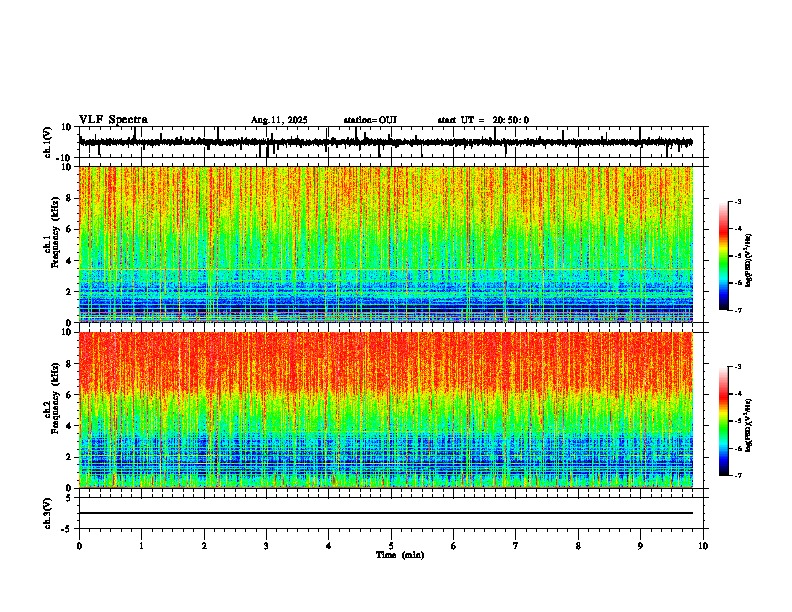Click the ch.1 spectrogram panel
The height and width of the screenshot is (612, 792).
coord(386,244)
